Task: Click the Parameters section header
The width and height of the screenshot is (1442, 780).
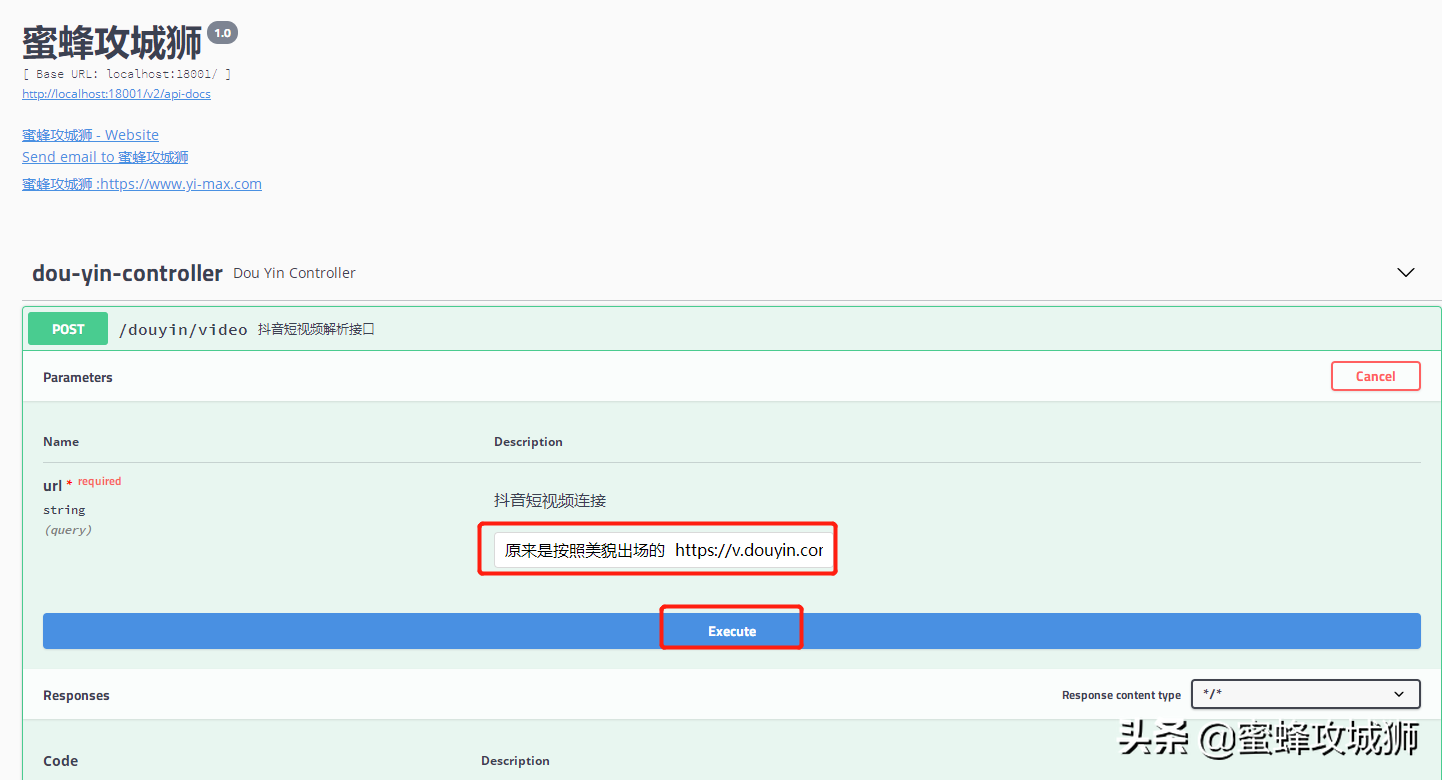Action: [x=78, y=377]
